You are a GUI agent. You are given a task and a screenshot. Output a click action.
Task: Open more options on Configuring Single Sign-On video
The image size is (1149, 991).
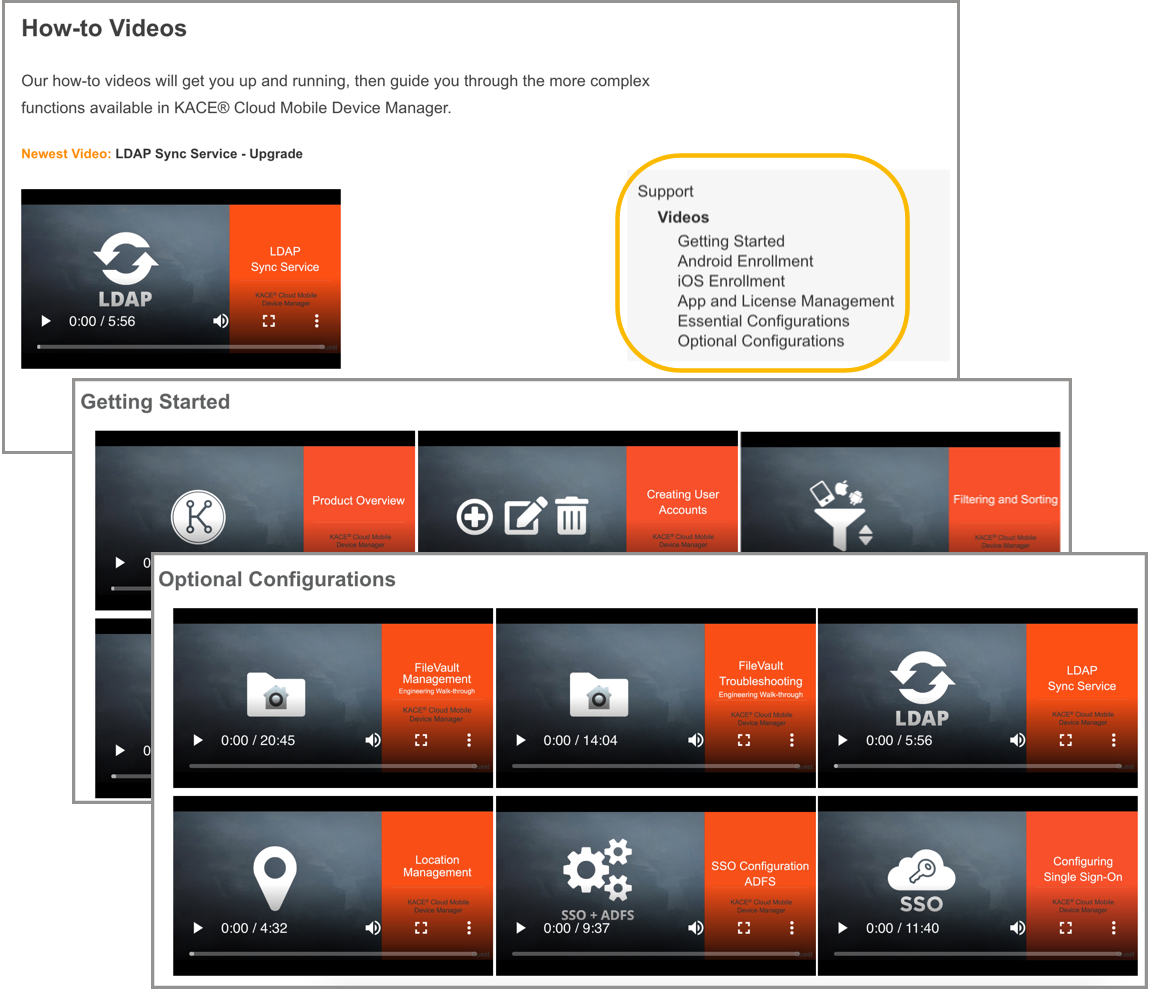[x=1114, y=928]
